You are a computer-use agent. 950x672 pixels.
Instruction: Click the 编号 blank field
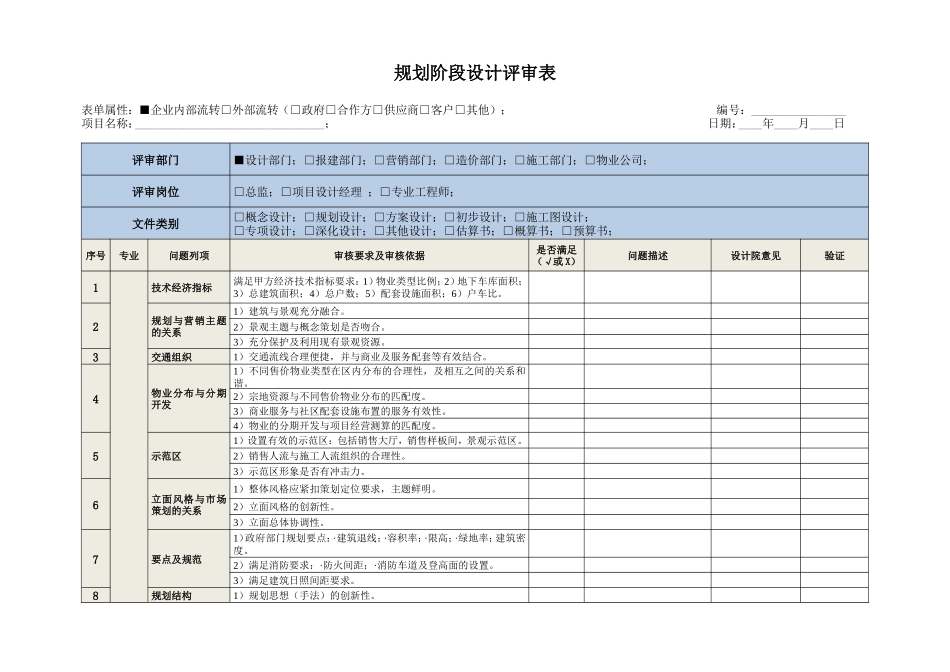click(x=798, y=110)
